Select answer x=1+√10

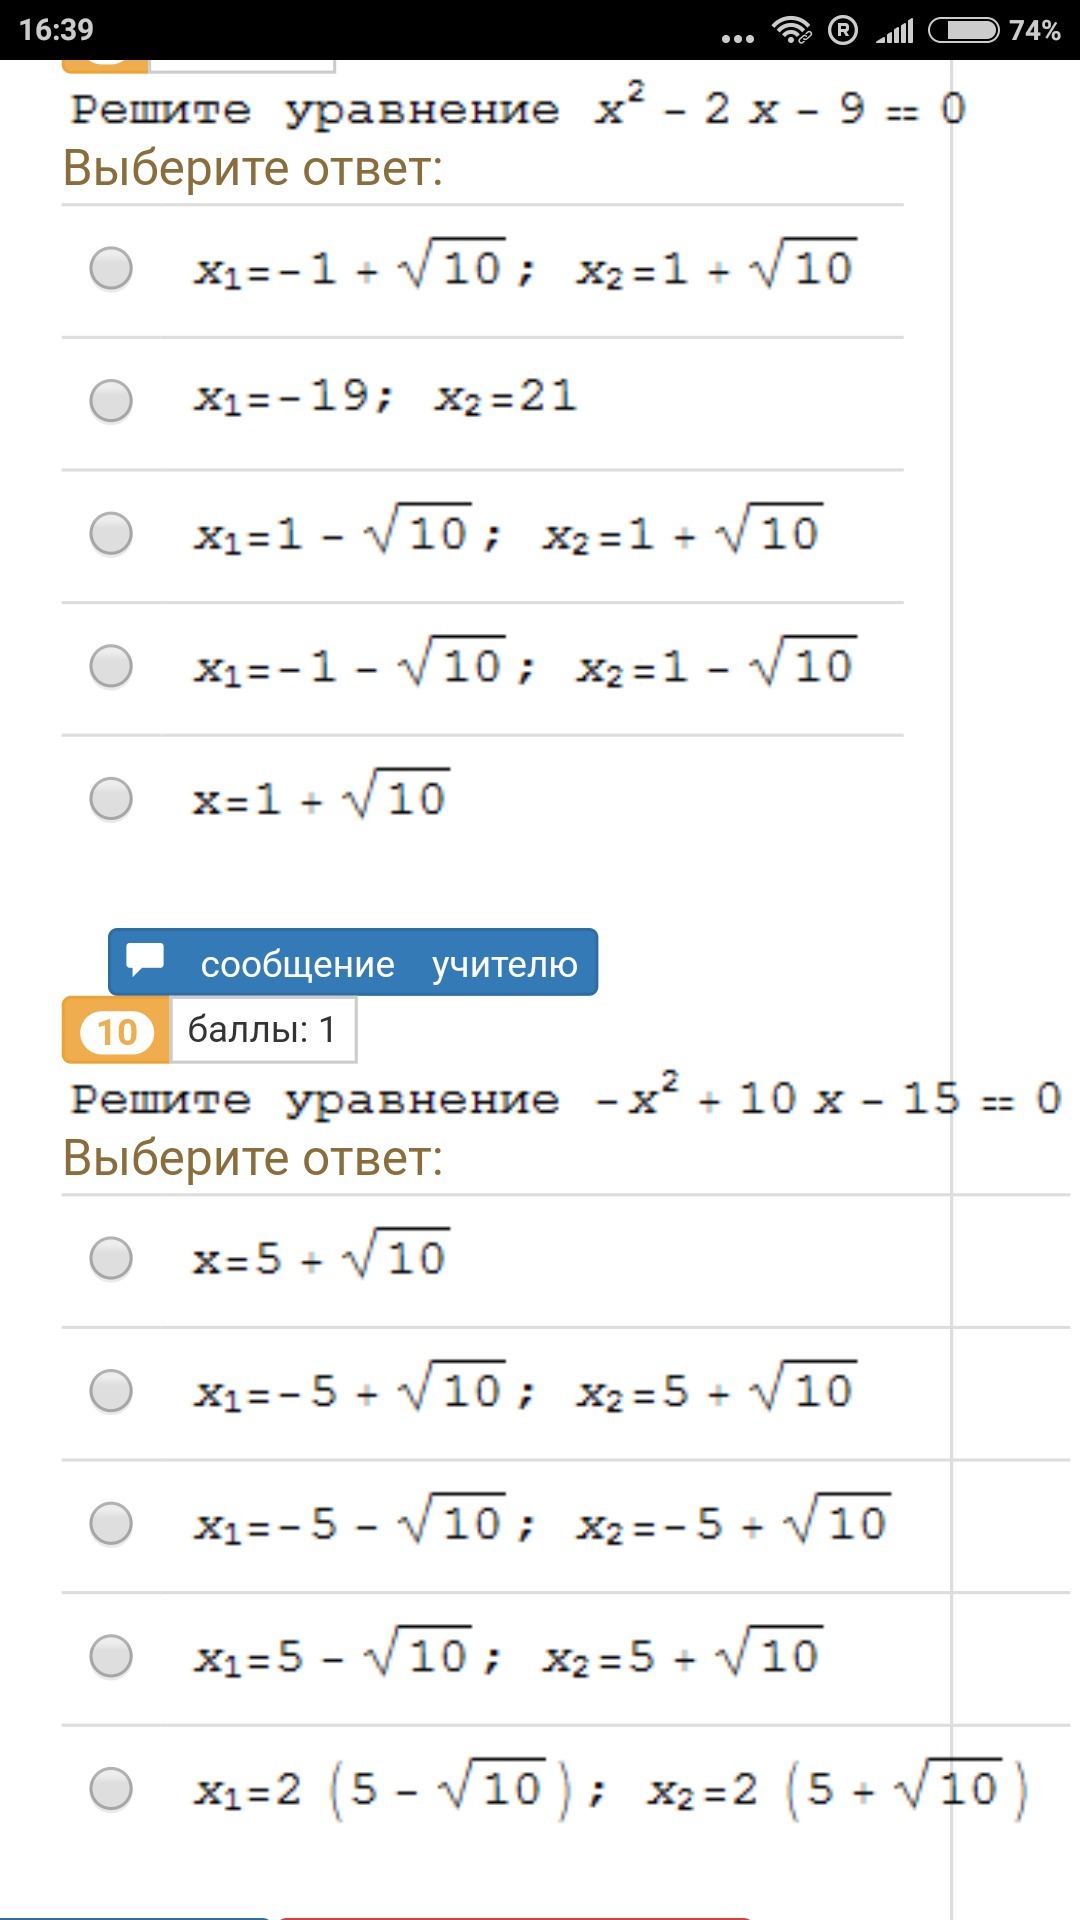[x=110, y=798]
